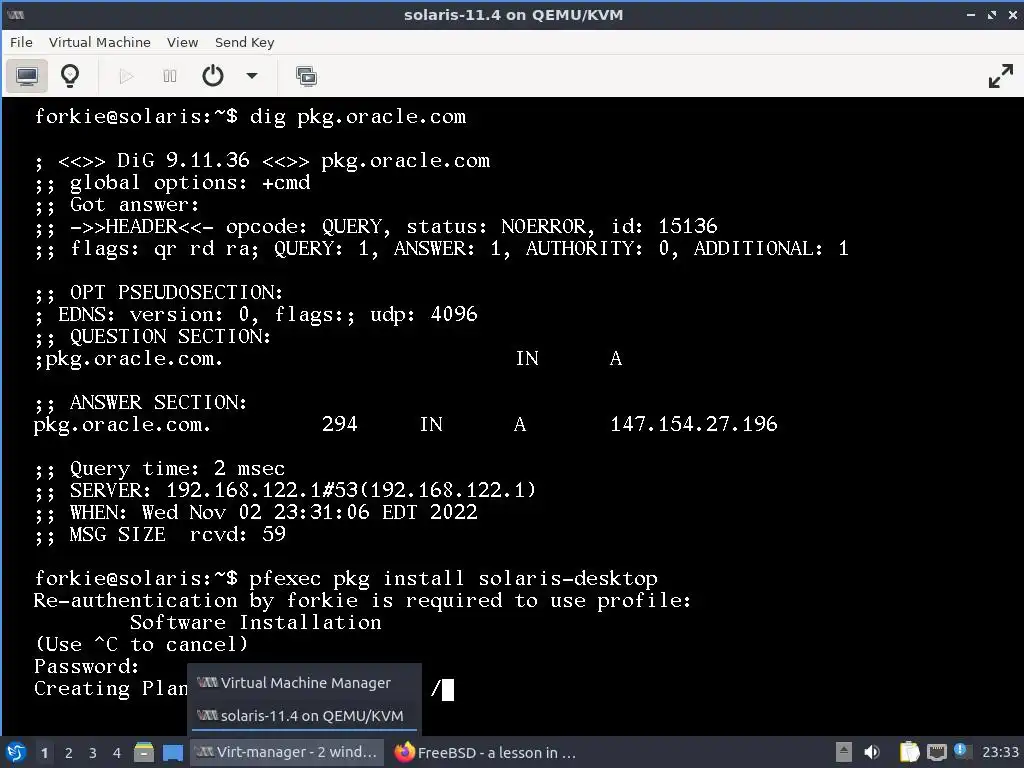This screenshot has width=1024, height=768.
Task: Click the Run virtual machine play button
Action: pyautogui.click(x=126, y=76)
